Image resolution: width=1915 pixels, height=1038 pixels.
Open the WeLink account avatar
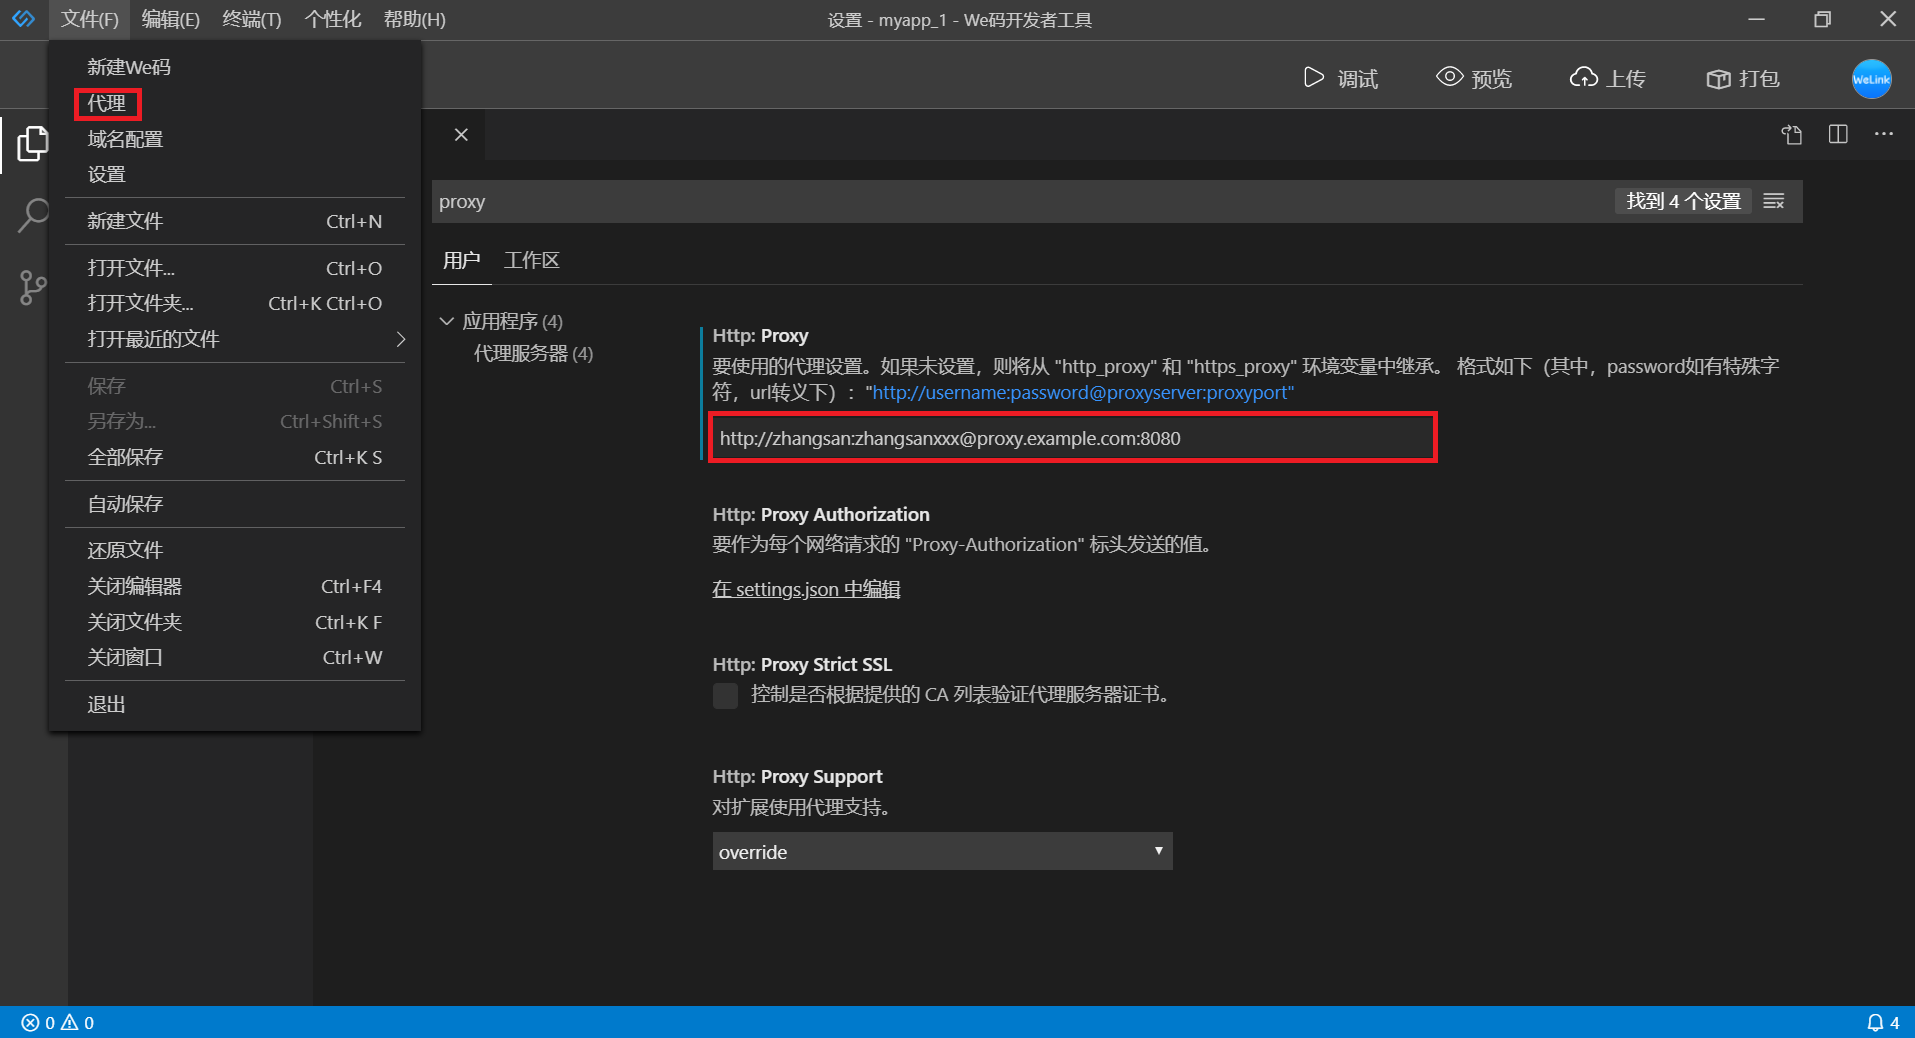tap(1871, 79)
